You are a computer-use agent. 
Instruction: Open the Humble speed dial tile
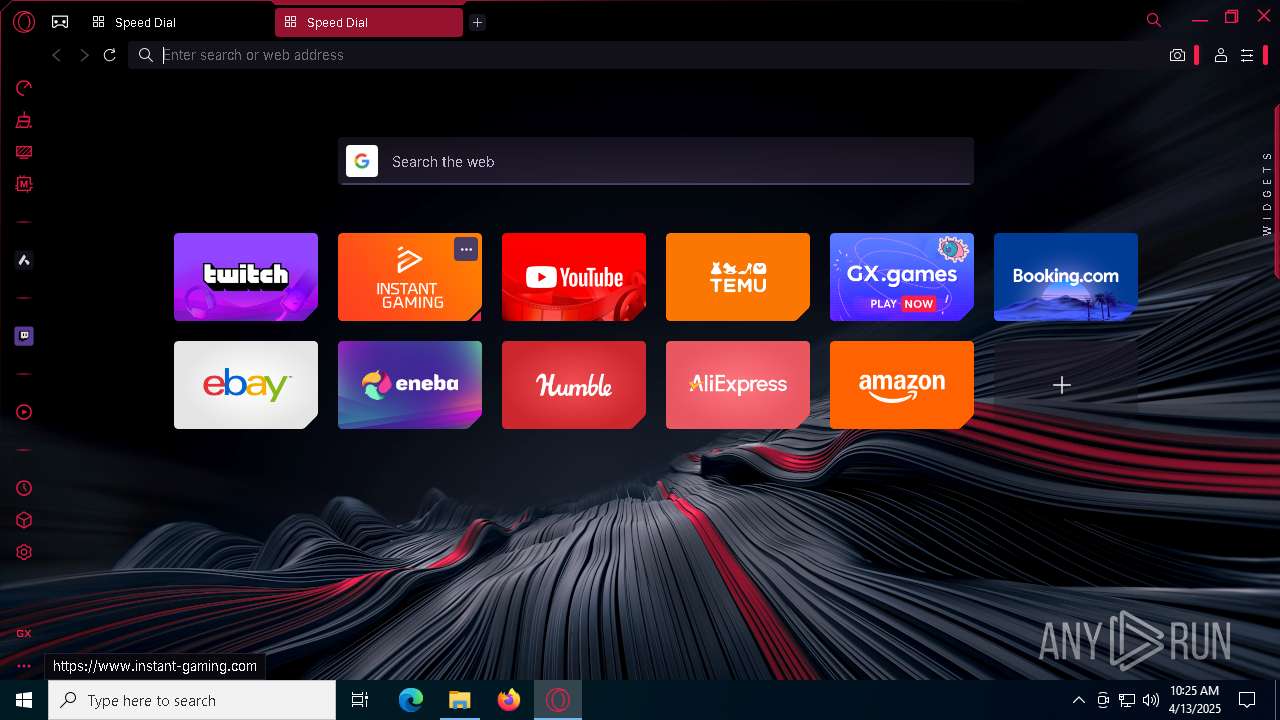(574, 385)
